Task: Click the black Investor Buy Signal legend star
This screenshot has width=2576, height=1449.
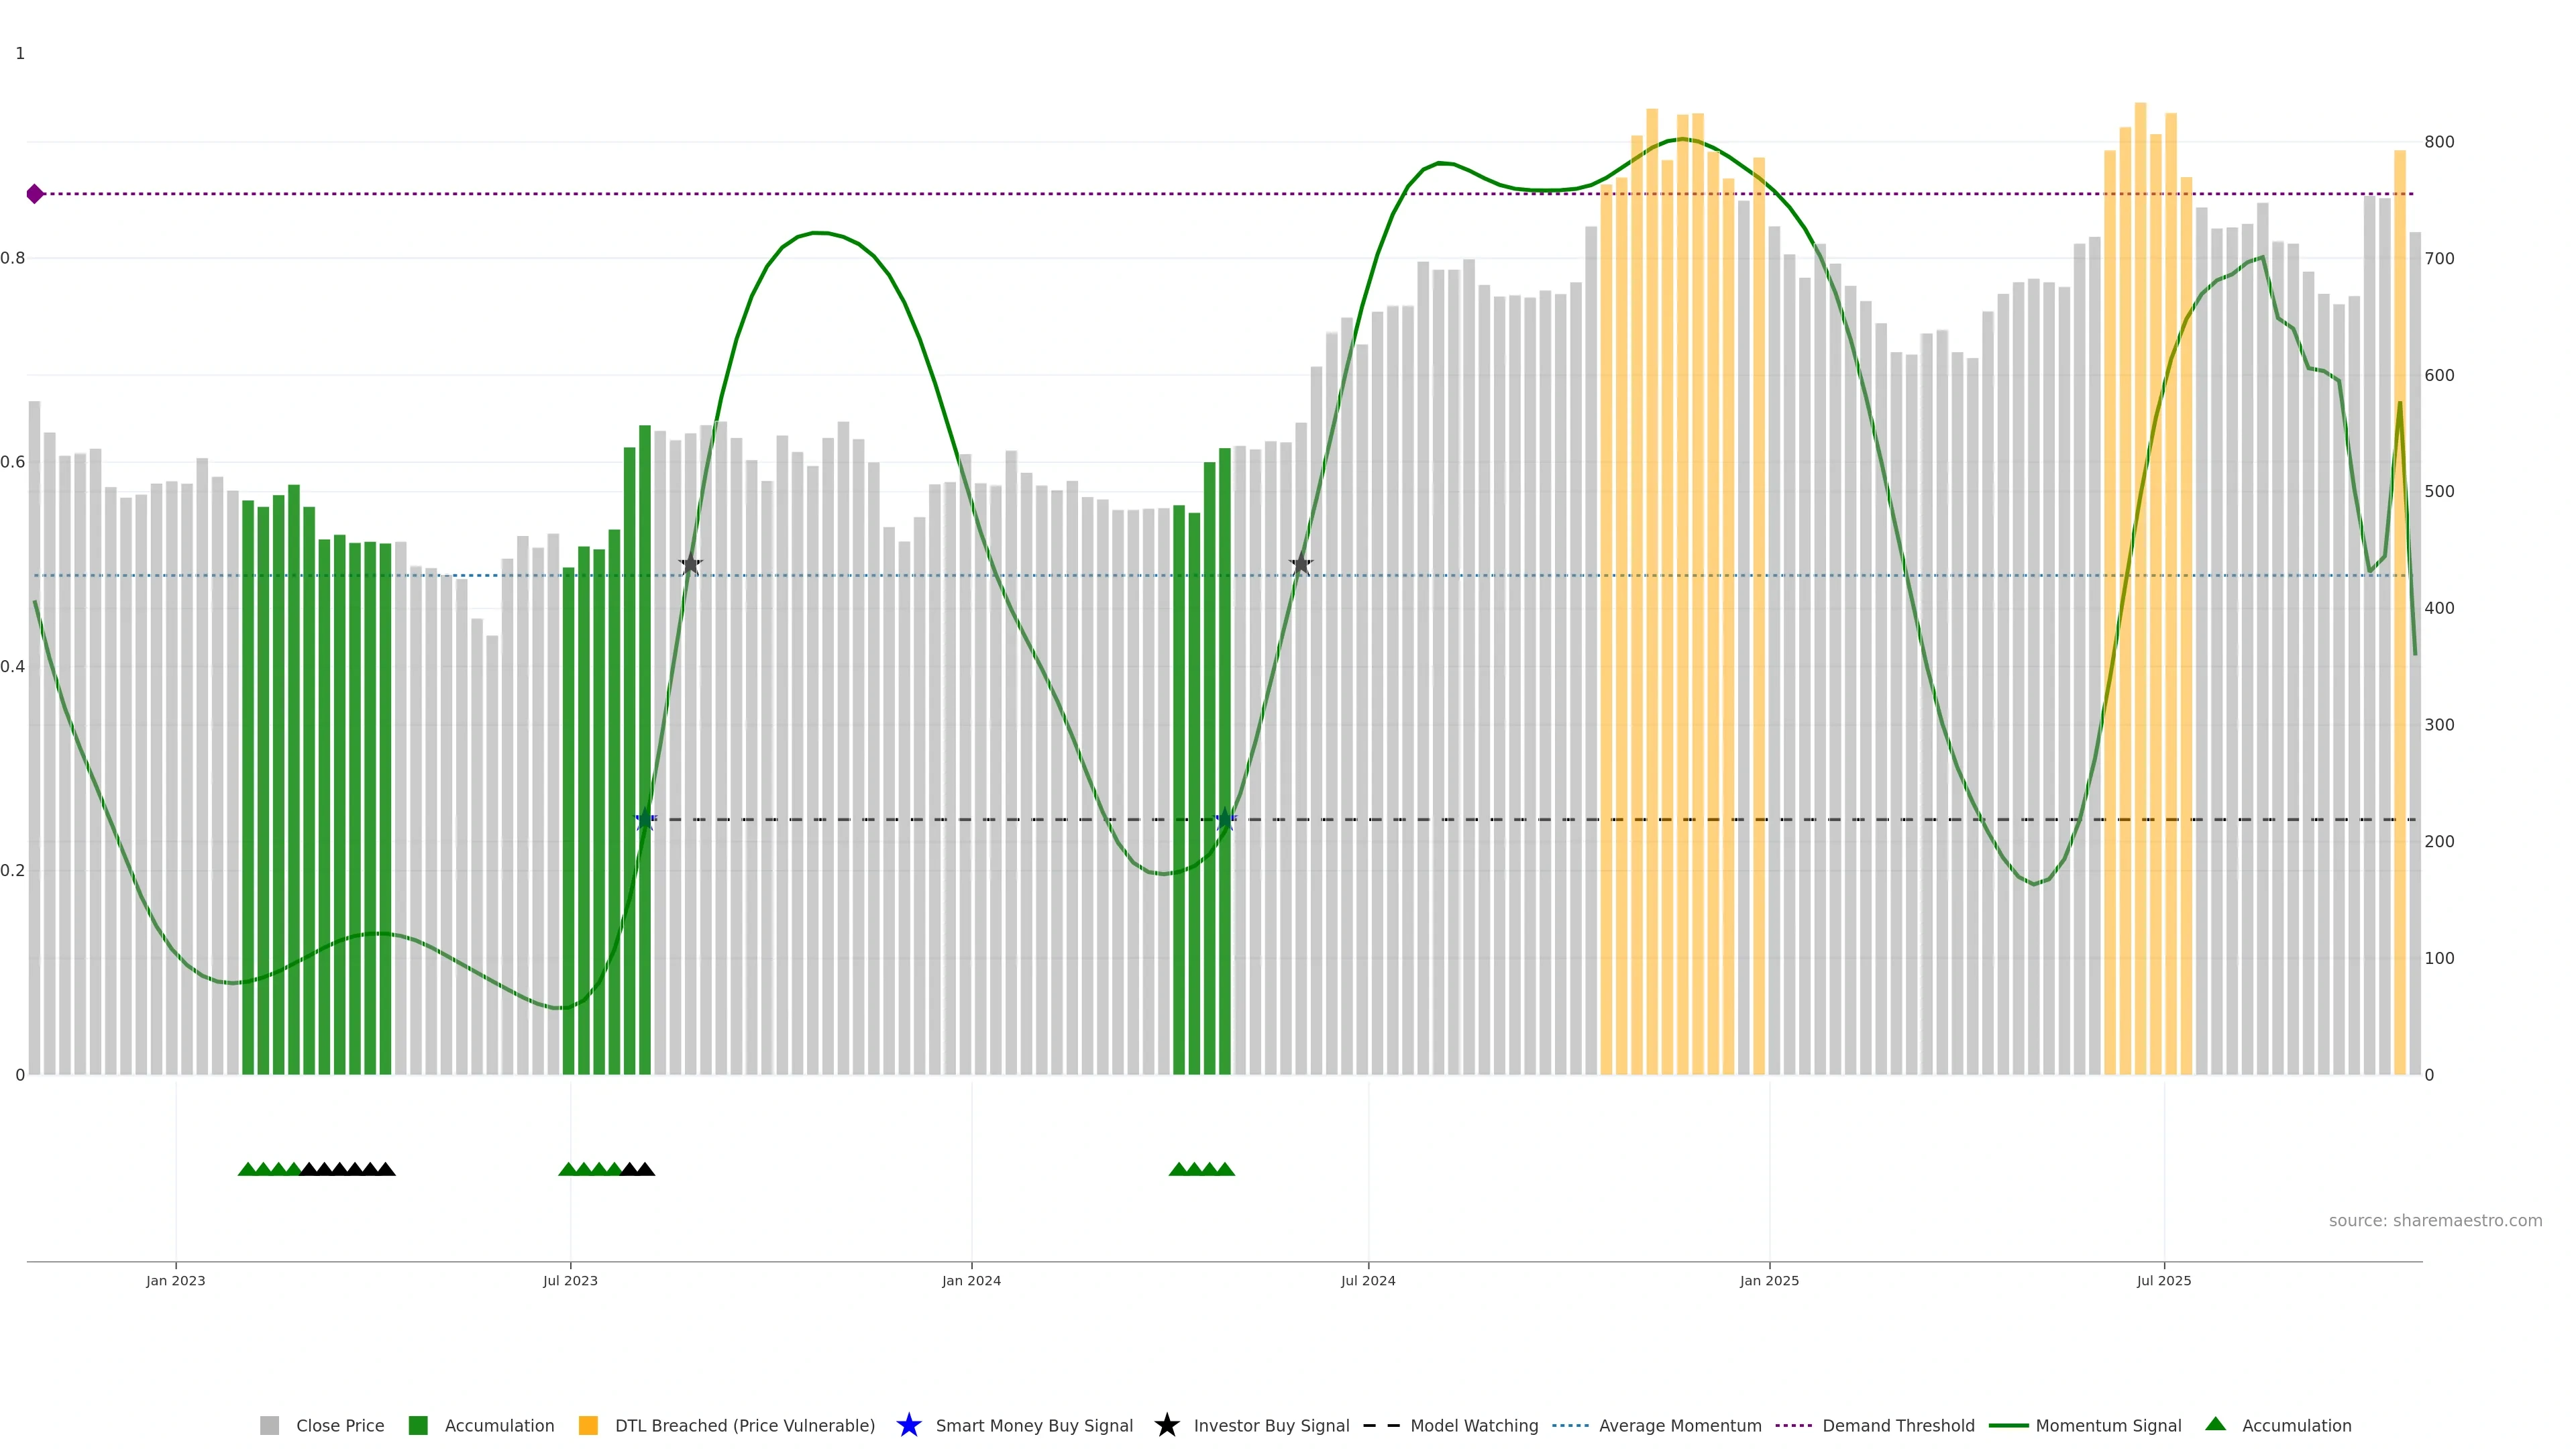Action: coord(1166,1425)
